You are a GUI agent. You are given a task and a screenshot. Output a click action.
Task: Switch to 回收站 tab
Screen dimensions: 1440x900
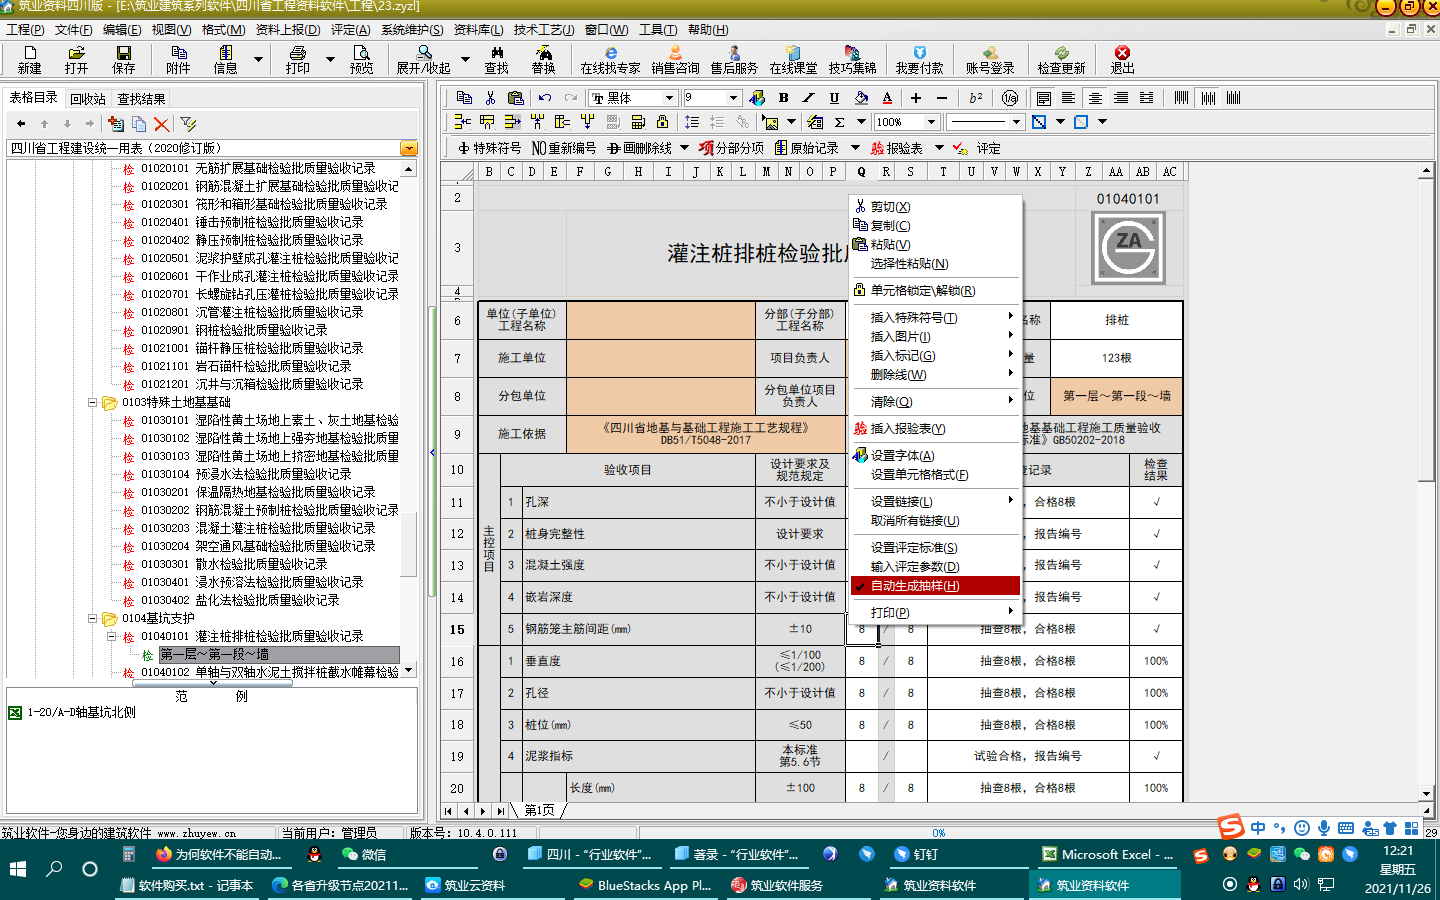click(x=88, y=99)
